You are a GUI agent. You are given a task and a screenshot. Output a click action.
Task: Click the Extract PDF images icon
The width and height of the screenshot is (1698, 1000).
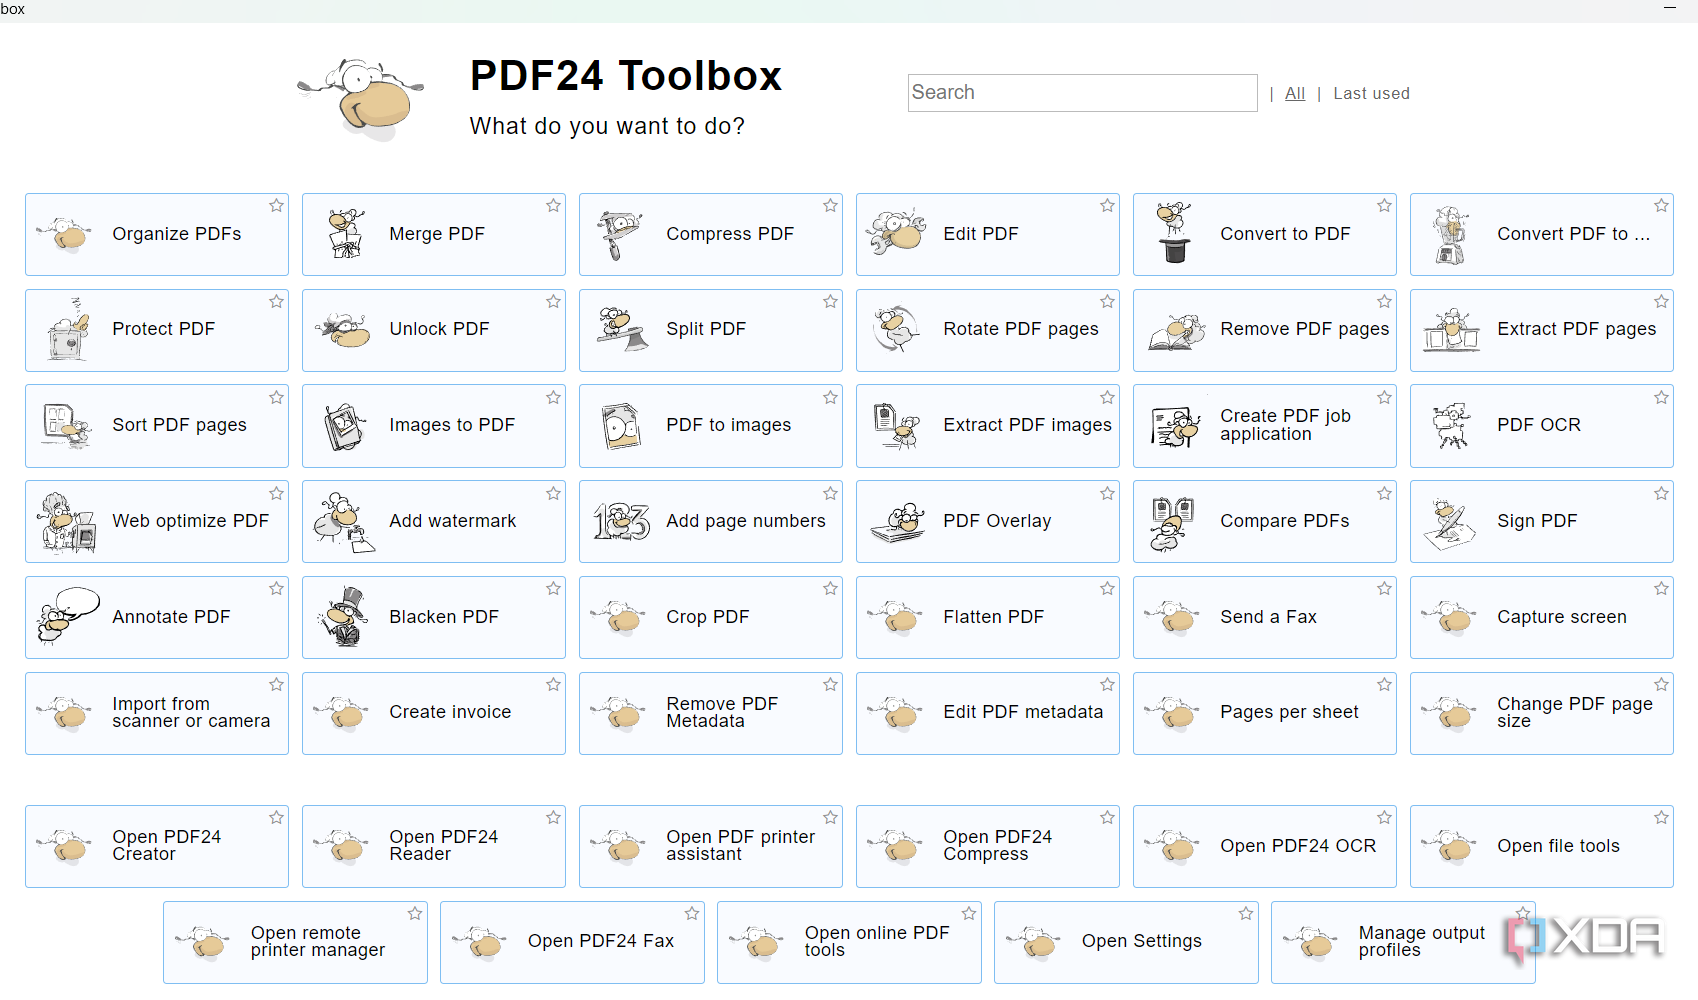897,426
